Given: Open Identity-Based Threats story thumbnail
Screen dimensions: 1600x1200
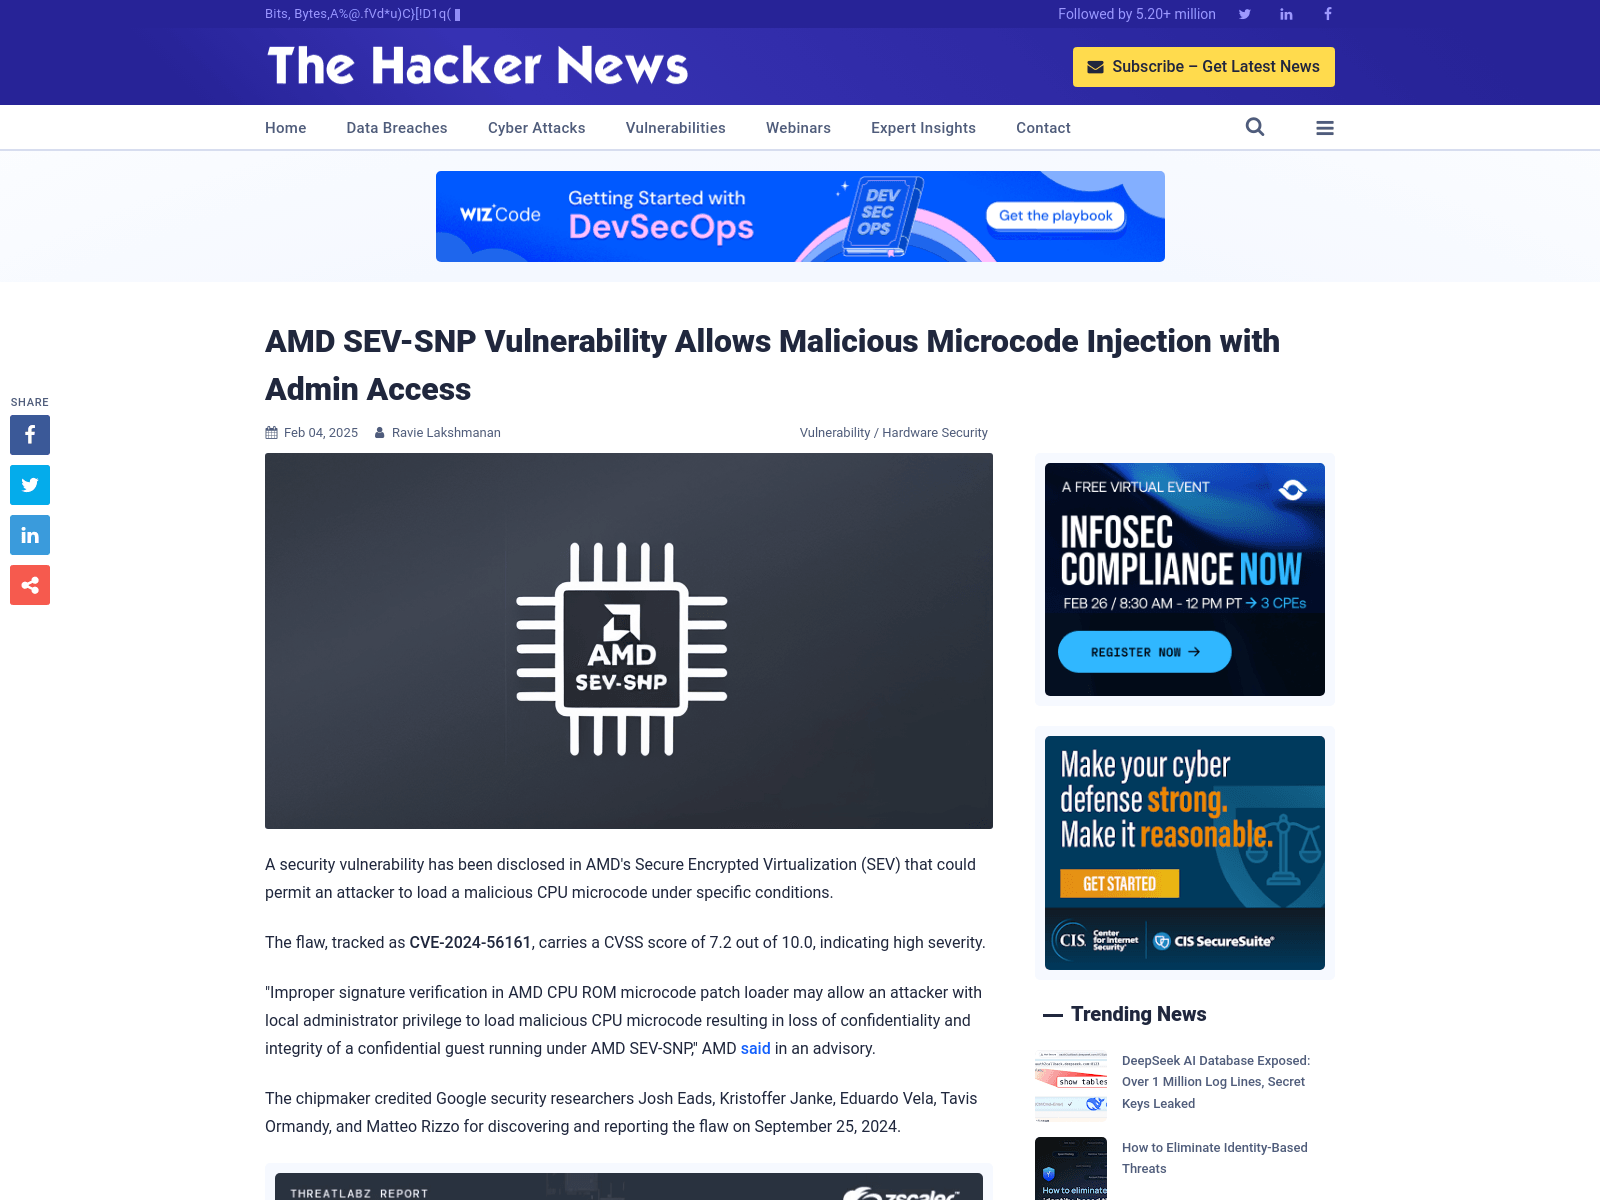Looking at the screenshot, I should pos(1071,1168).
